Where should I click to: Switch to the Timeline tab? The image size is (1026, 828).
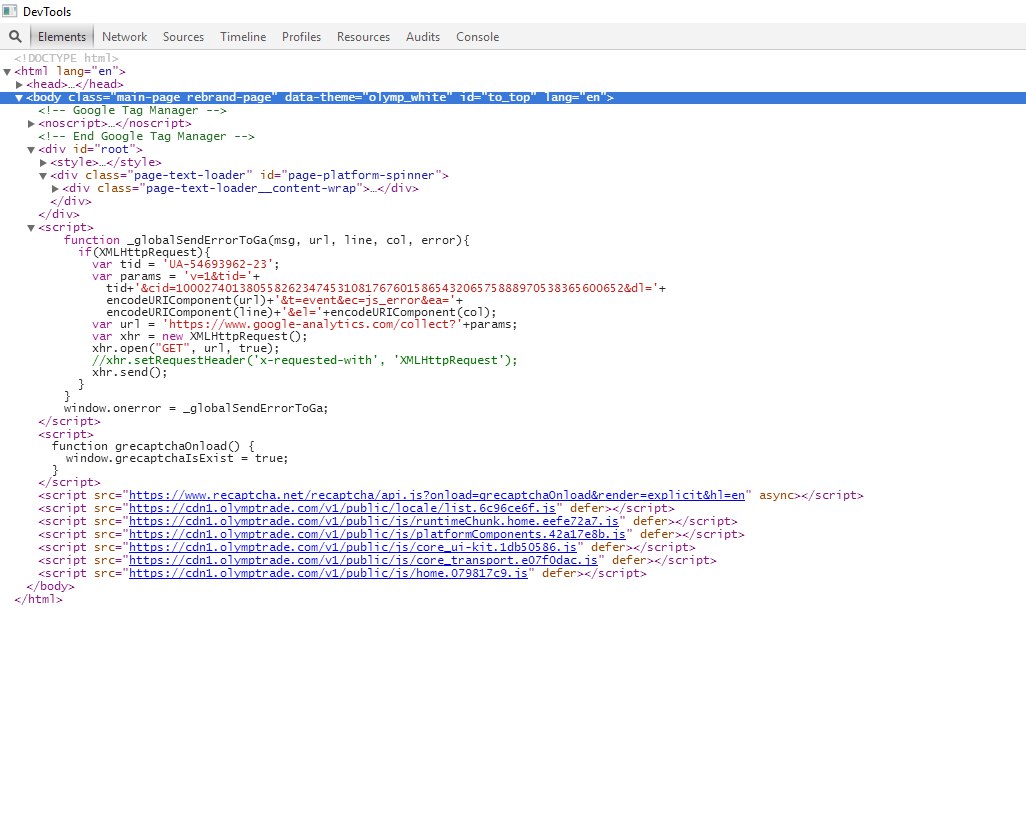point(243,37)
